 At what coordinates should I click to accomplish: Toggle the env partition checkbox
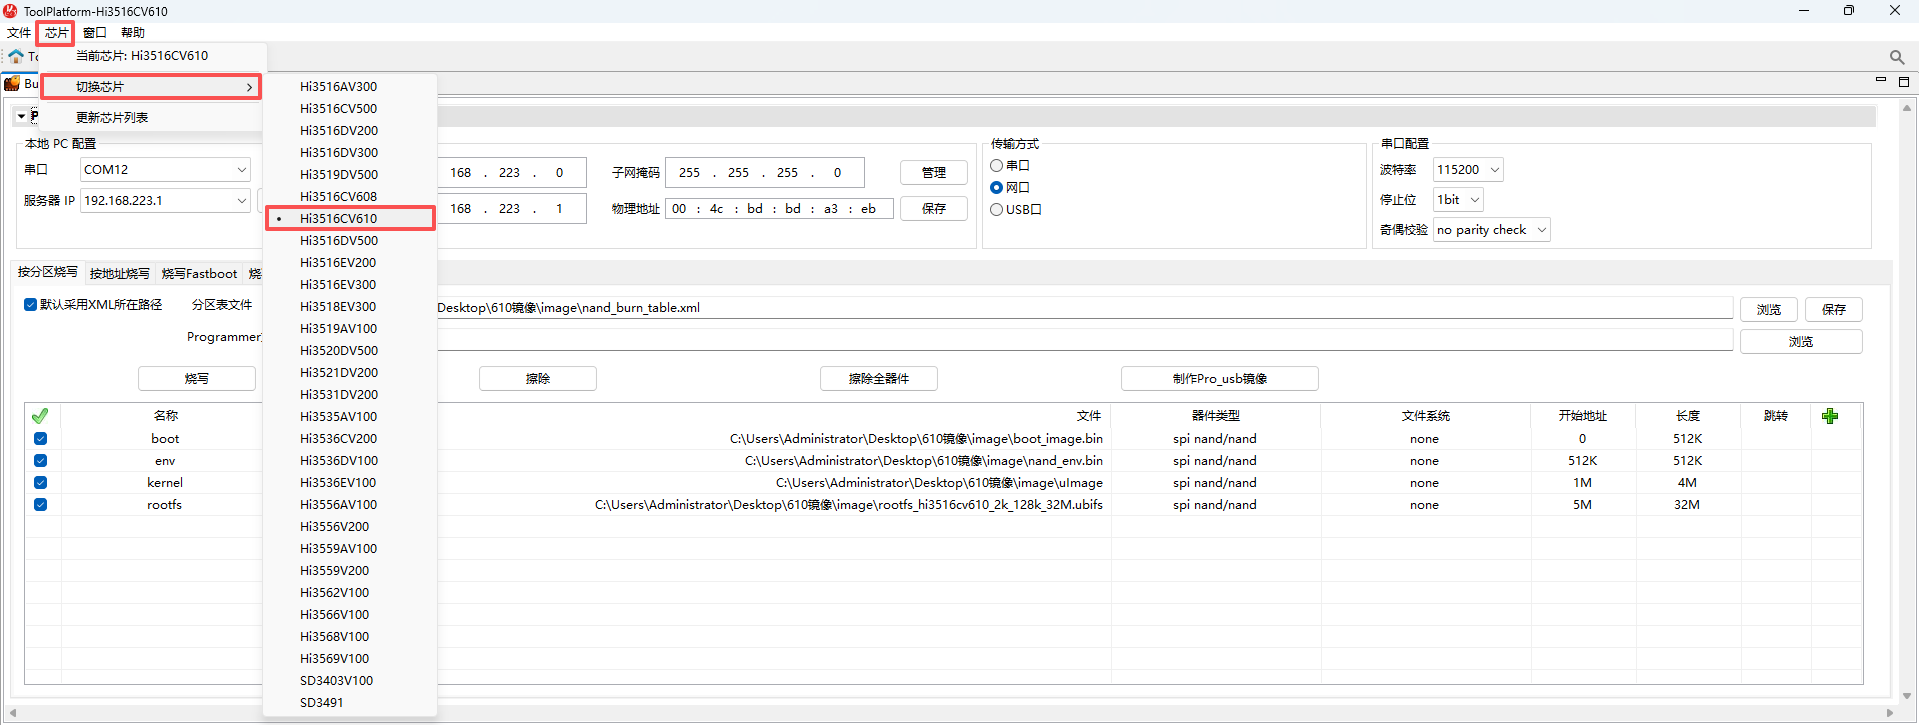coord(40,461)
